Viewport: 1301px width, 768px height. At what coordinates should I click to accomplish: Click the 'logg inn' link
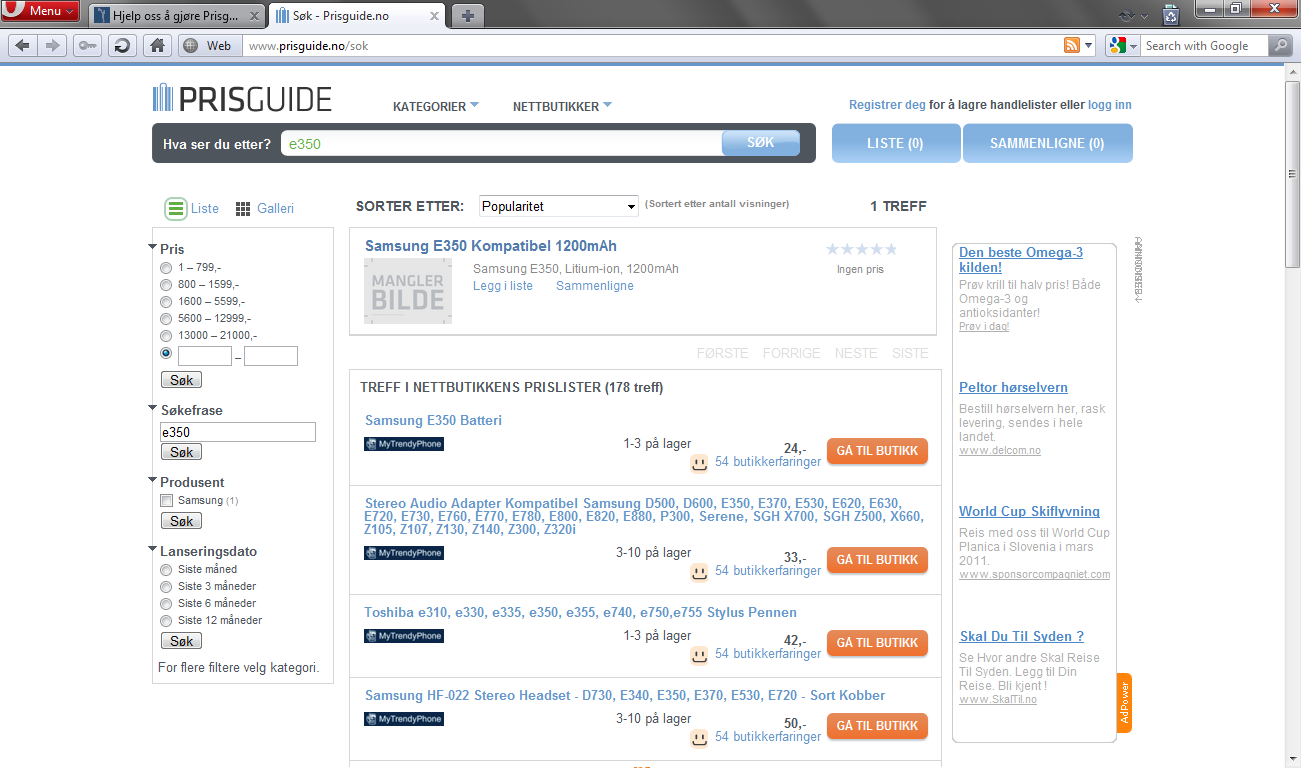pos(1110,105)
